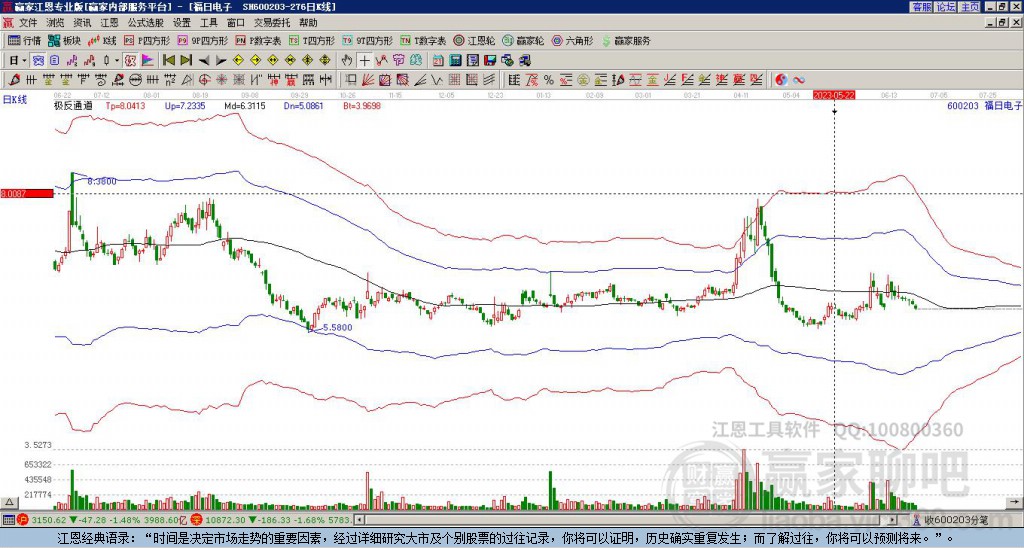Click the purple 节 character icon
The height and width of the screenshot is (548, 1024).
[398, 60]
